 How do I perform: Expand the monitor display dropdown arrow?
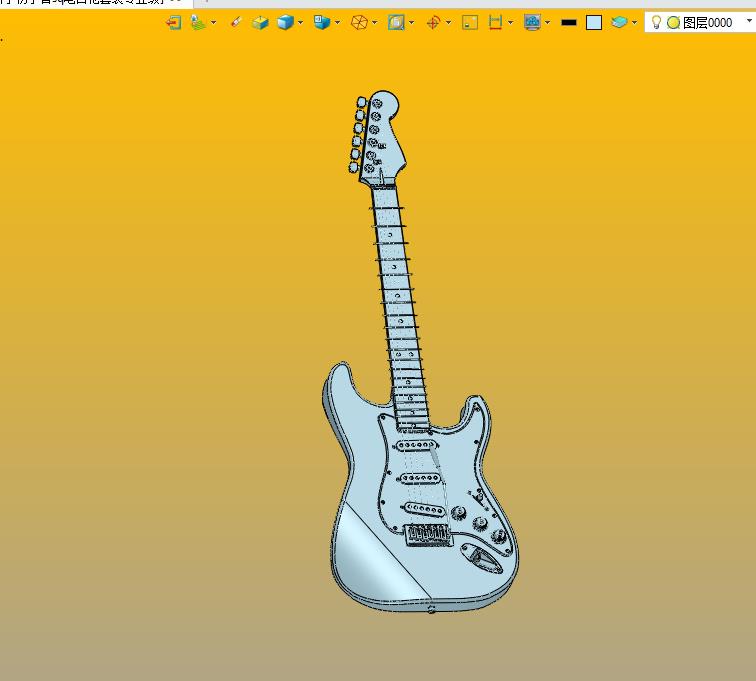coord(547,23)
